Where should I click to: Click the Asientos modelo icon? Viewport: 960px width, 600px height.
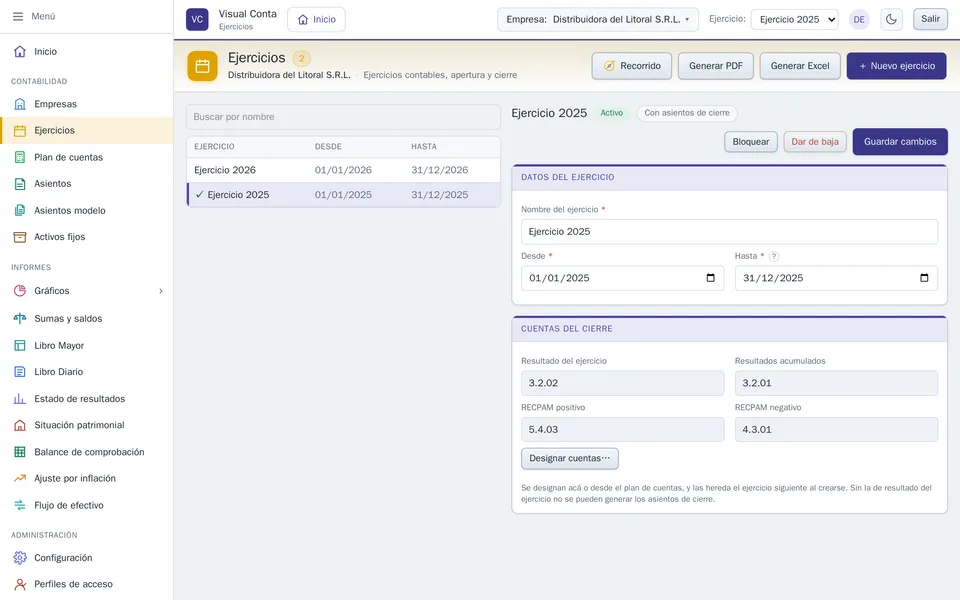(20, 211)
